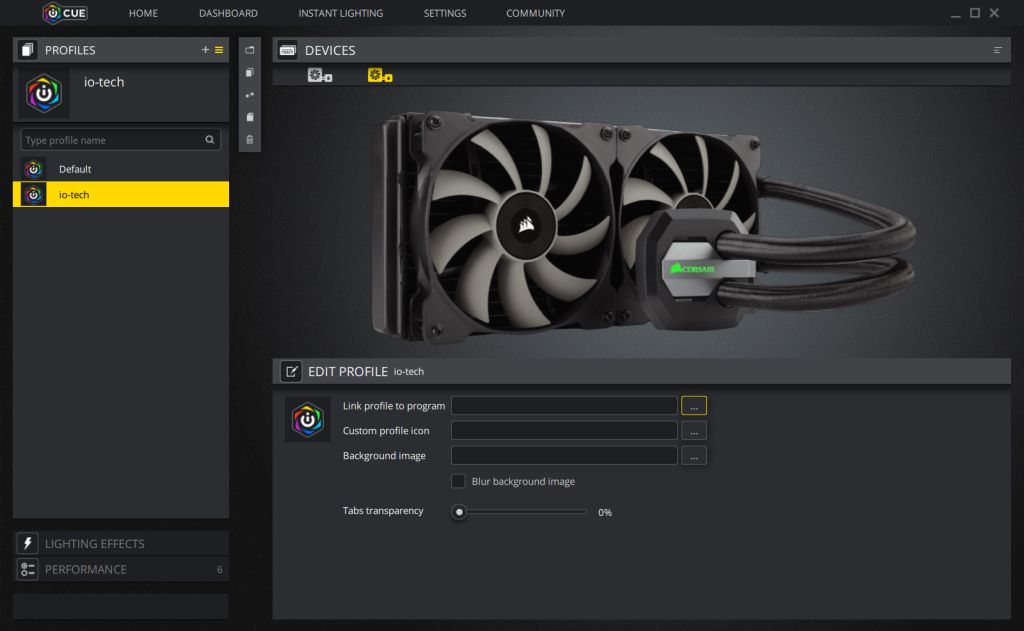Viewport: 1024px width, 631px height.
Task: Click the 'Background image' path field
Action: click(x=564, y=455)
